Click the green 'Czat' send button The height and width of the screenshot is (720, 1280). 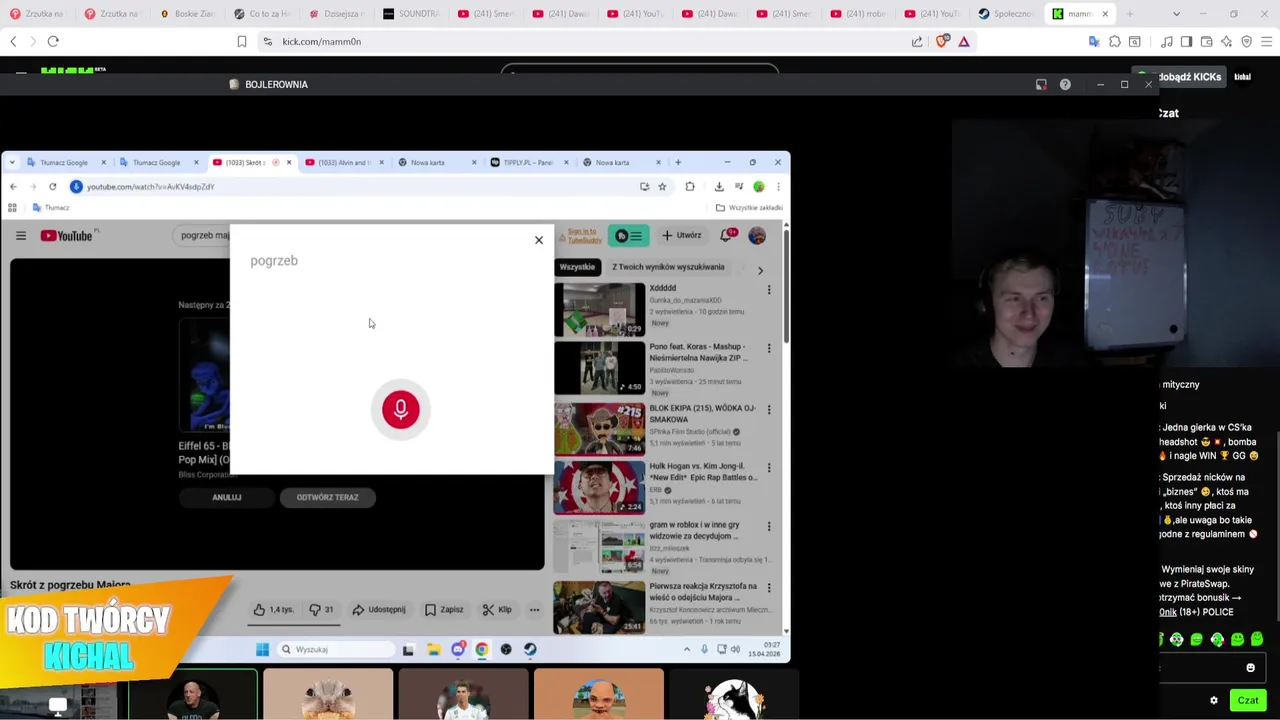(1247, 700)
